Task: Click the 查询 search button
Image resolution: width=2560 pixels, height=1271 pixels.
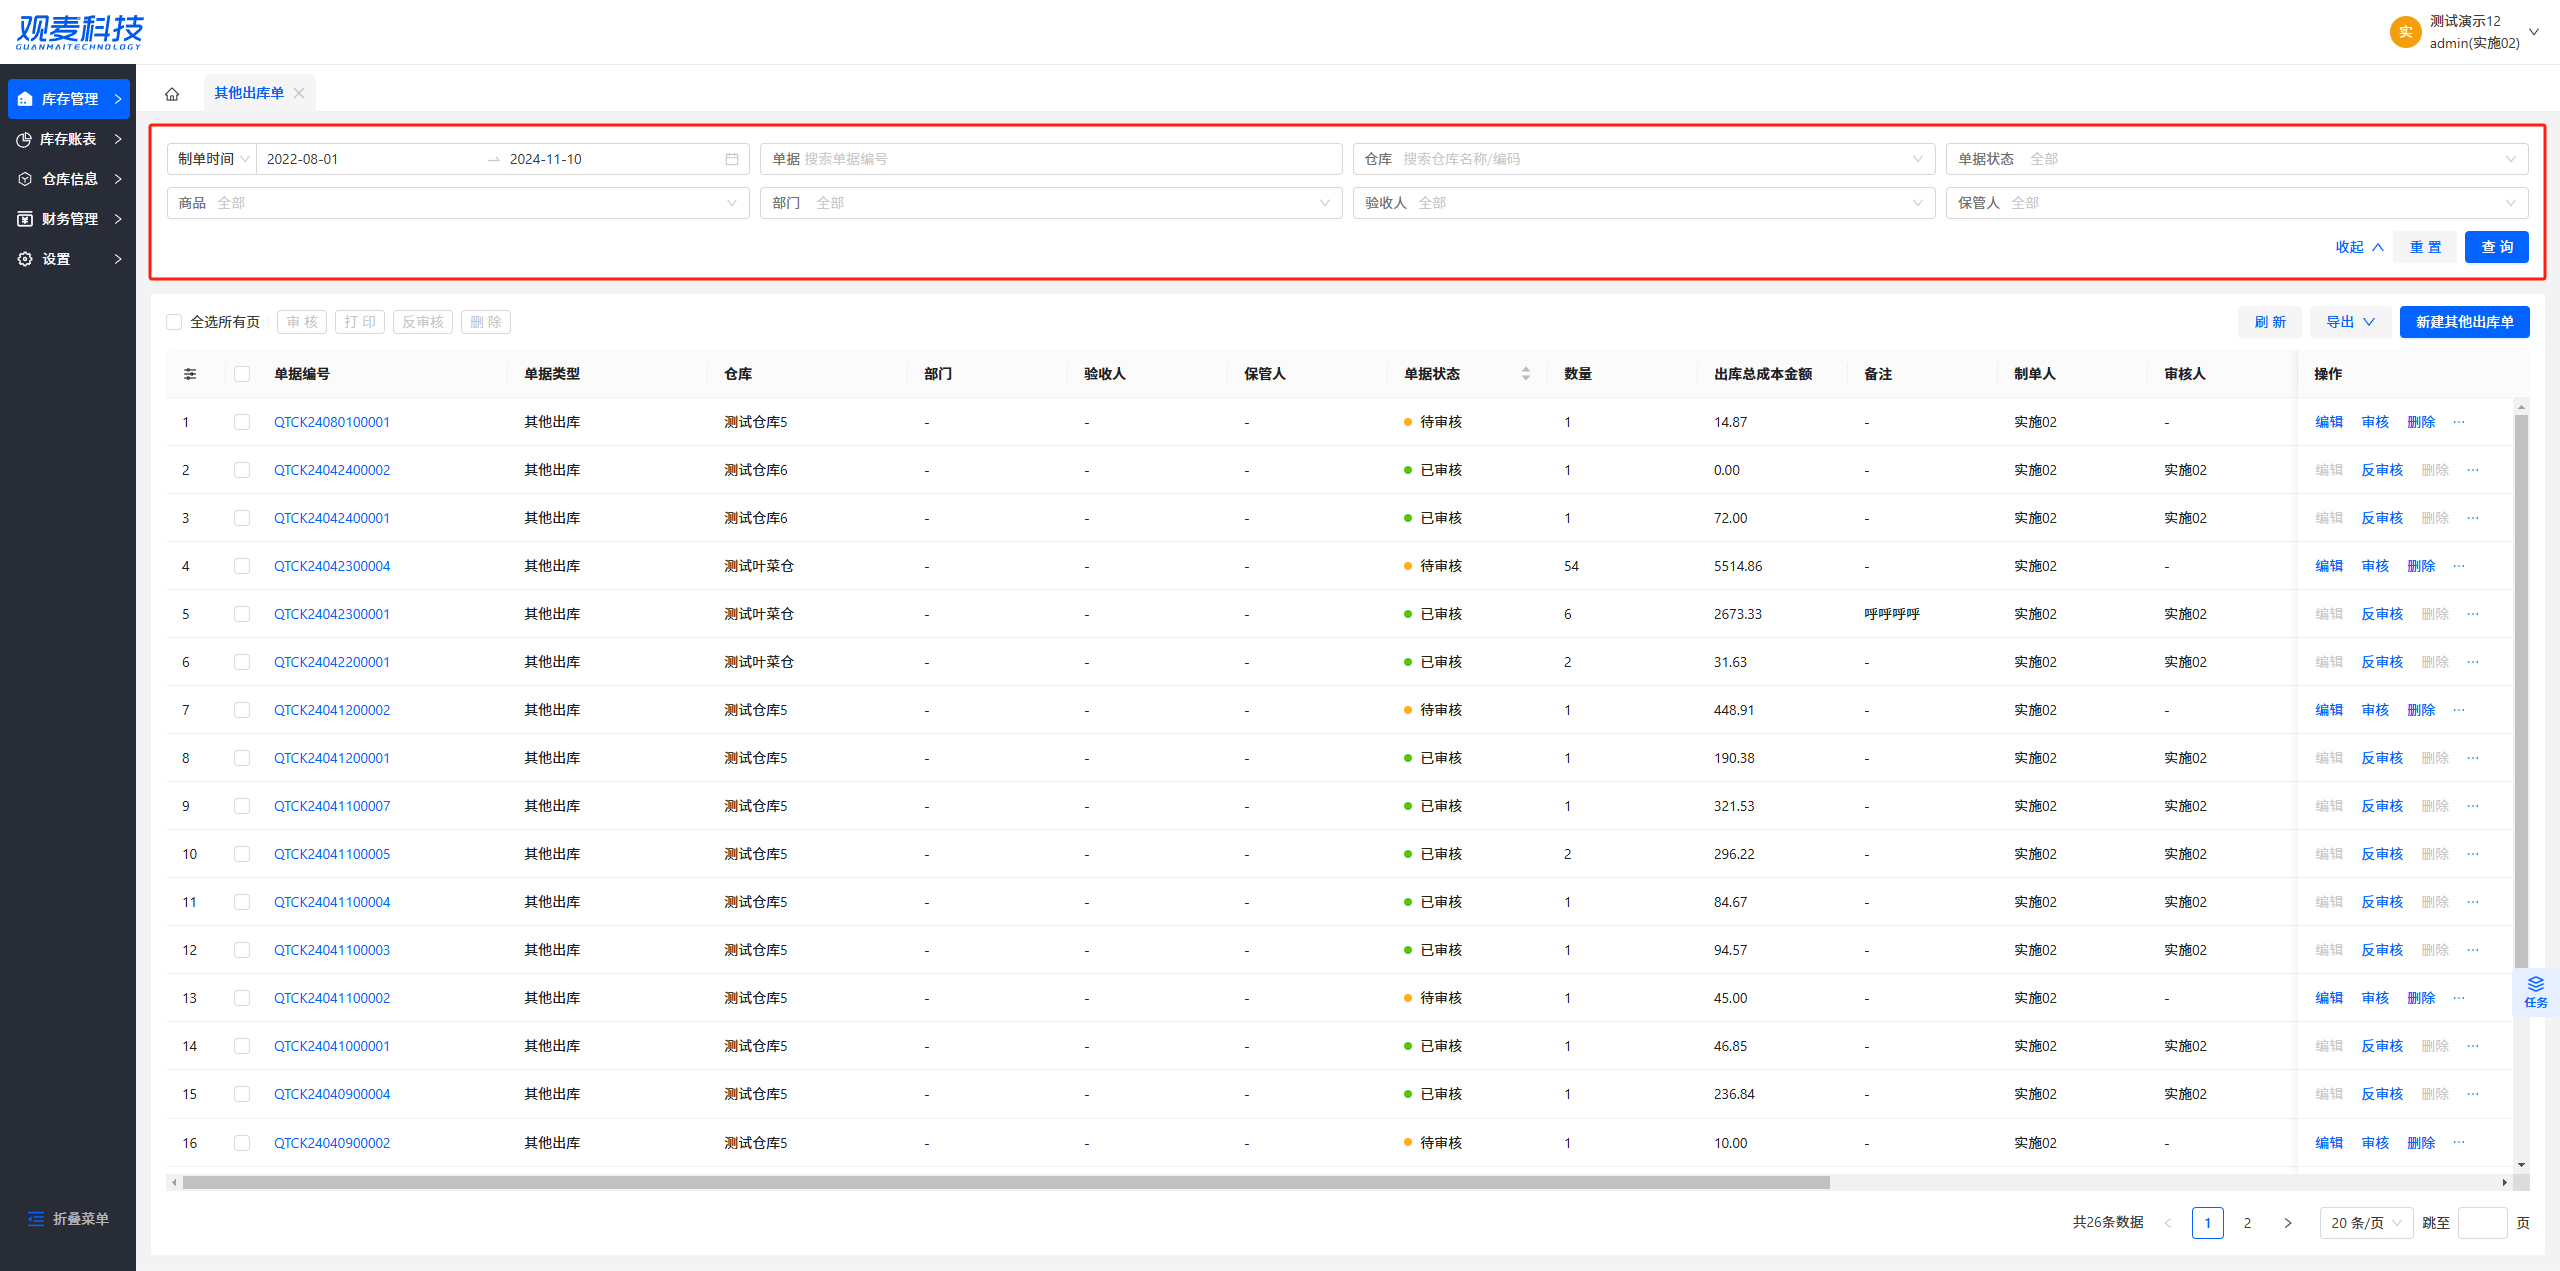Action: click(2496, 247)
